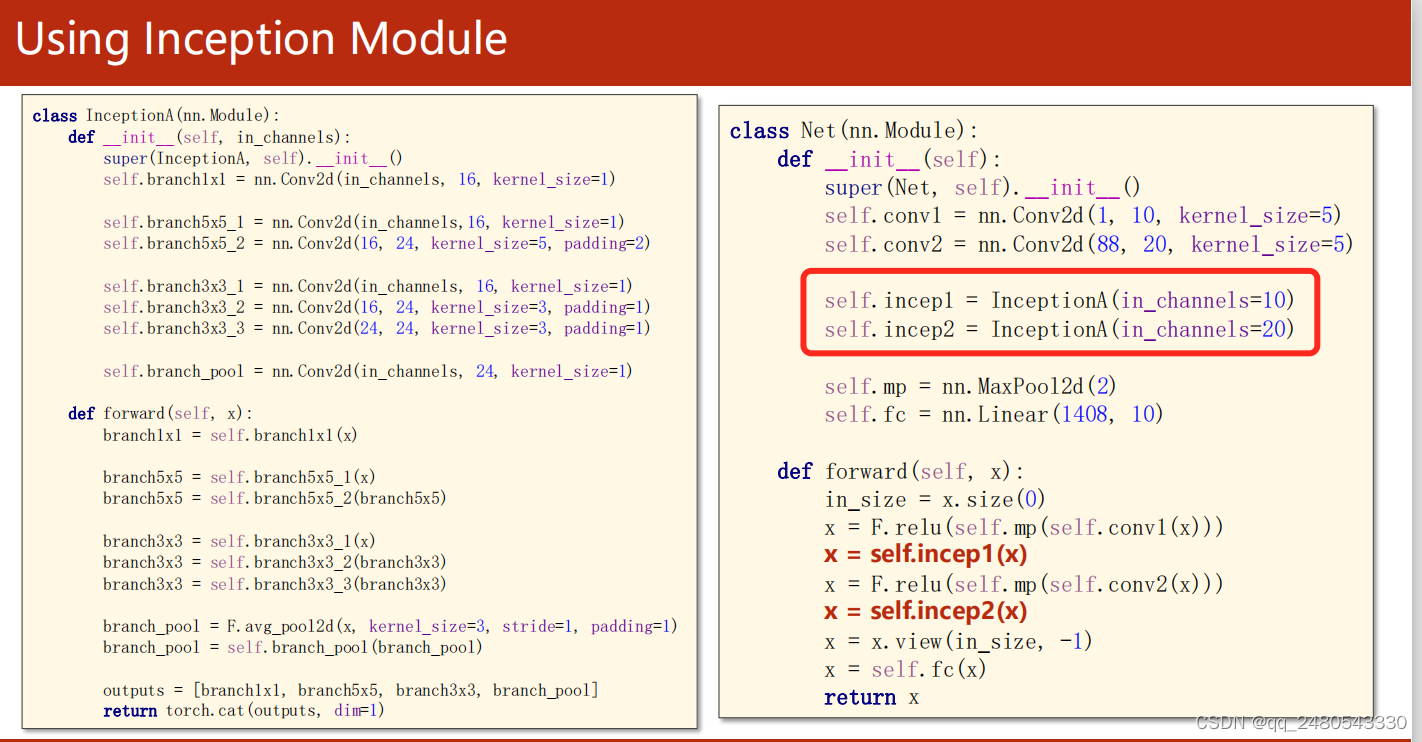Viewport: 1422px width, 742px height.
Task: Click 'x = F.relu(self.mp(self.conv1(x)))' line
Action: point(1024,527)
